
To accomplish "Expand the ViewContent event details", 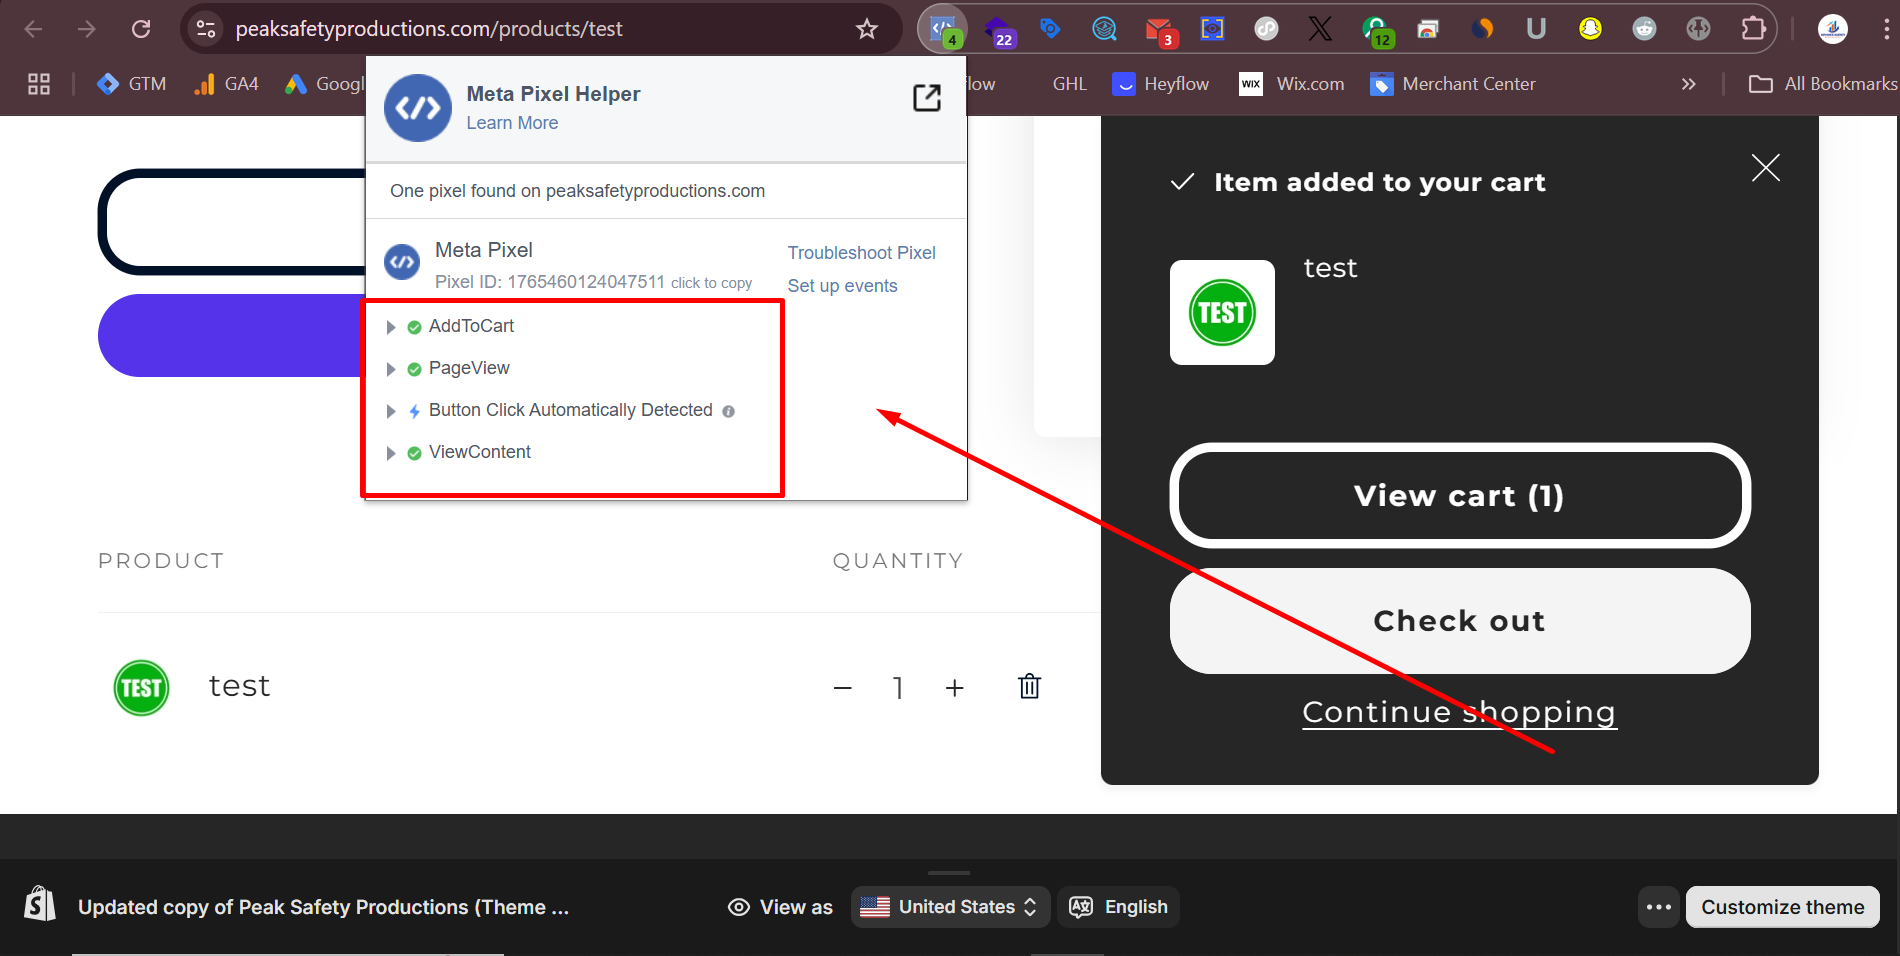I will coord(391,453).
